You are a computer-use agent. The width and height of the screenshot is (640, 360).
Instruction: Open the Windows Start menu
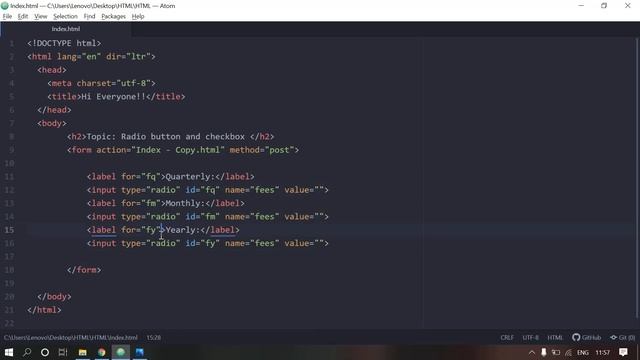pos(9,352)
